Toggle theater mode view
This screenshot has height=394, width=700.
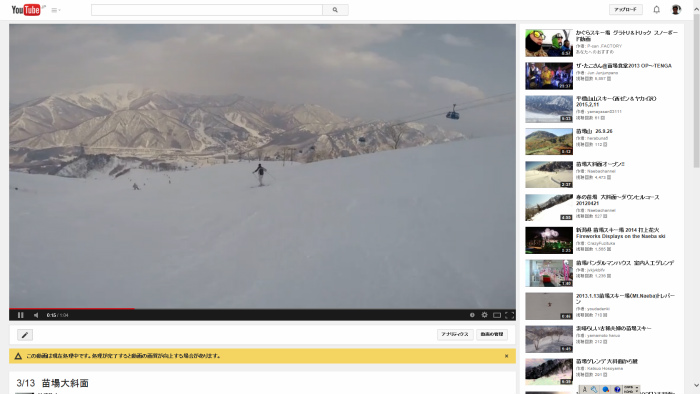pos(497,315)
